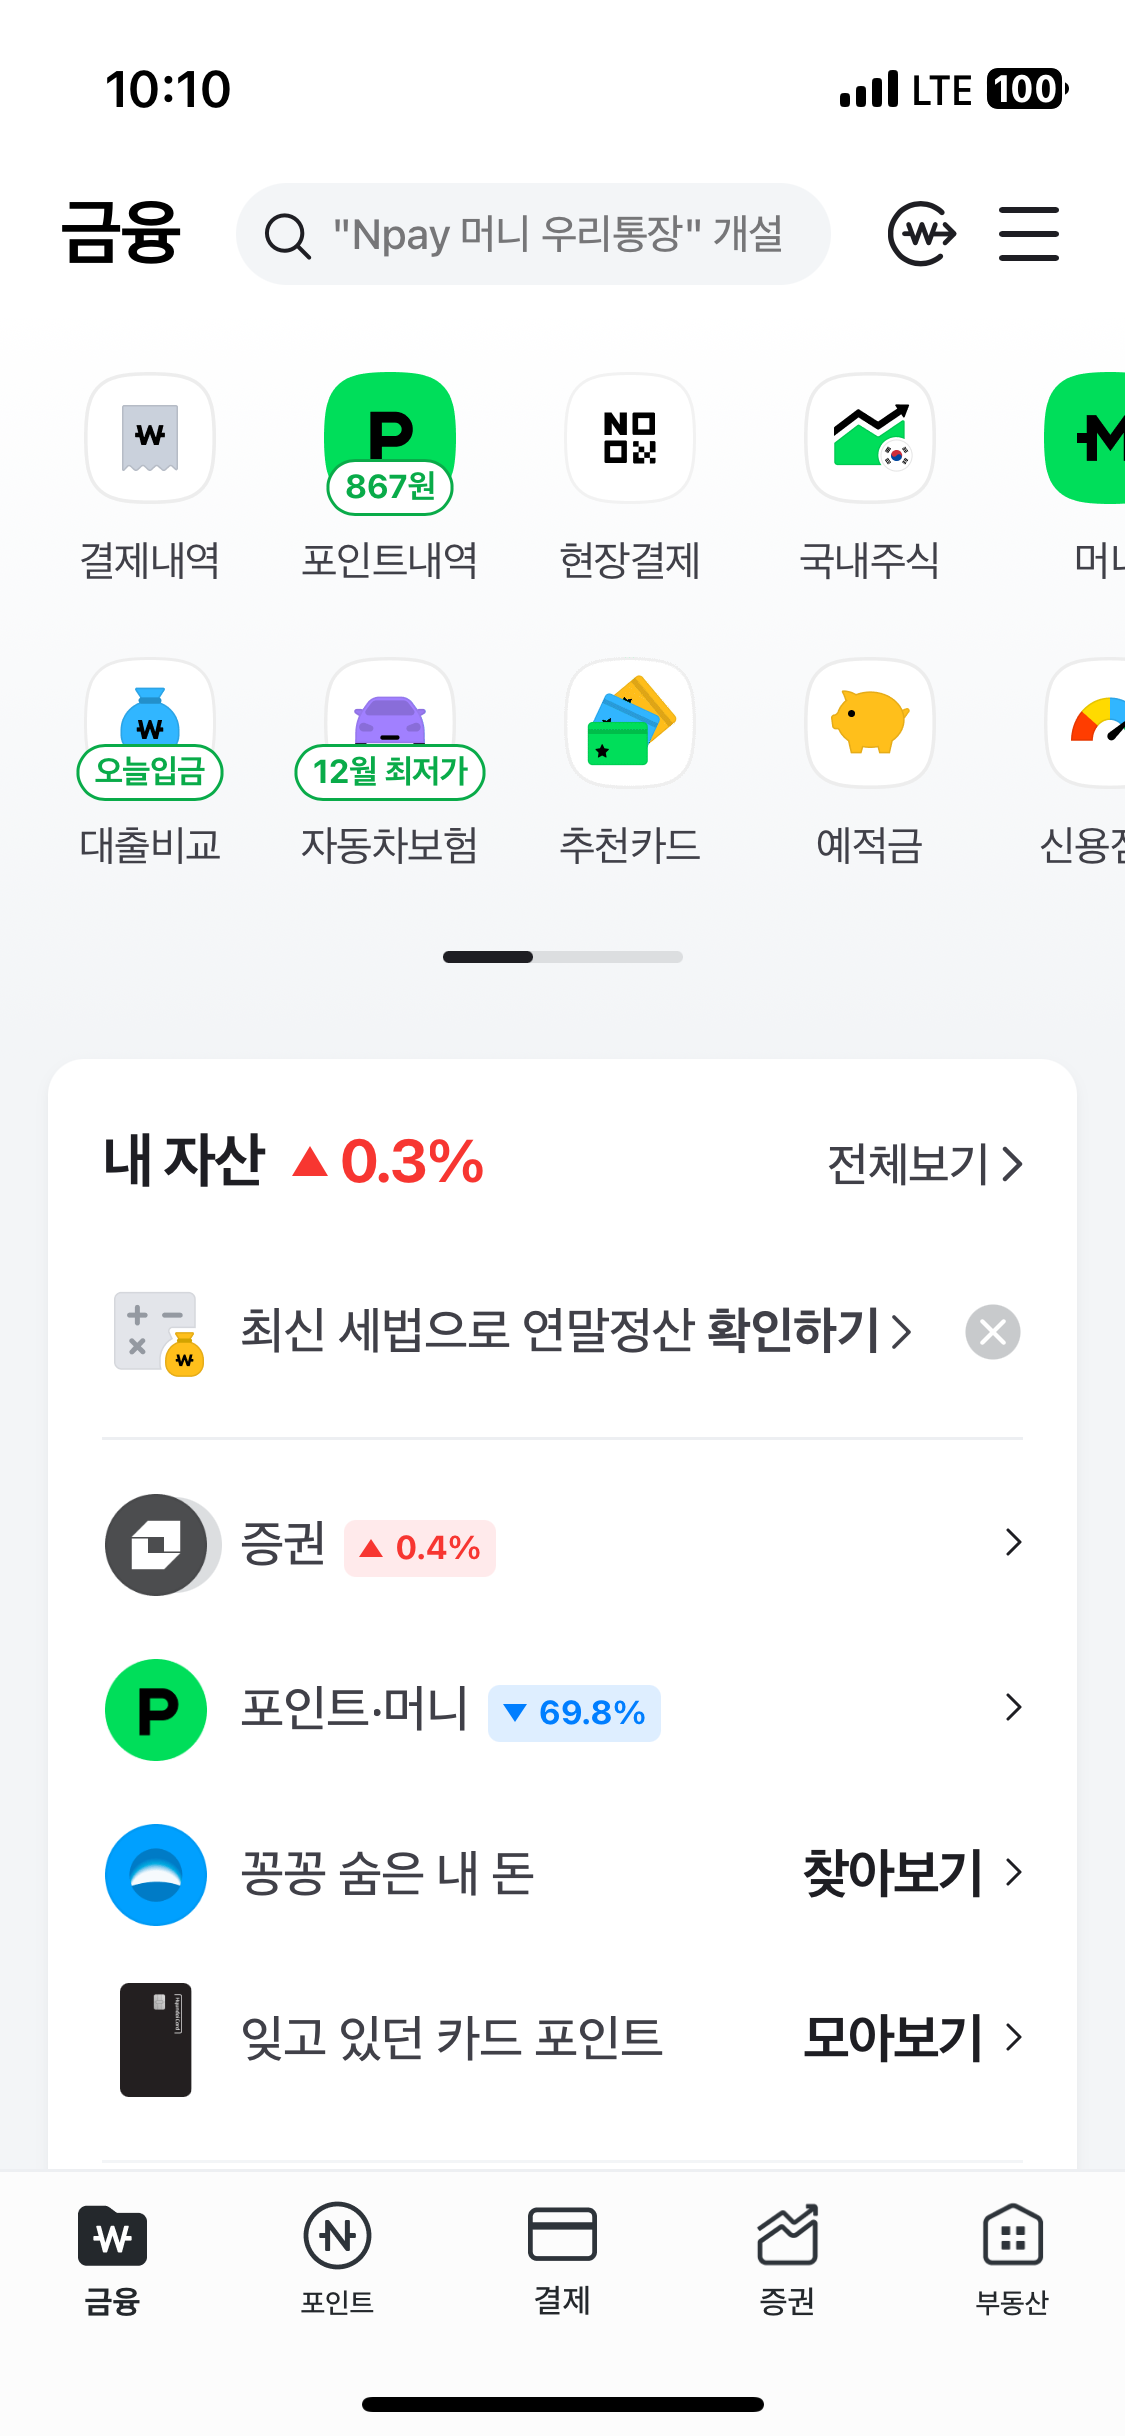Tap the won transfer icon in header
Viewport: 1125px width, 2436px height.
[x=921, y=234]
